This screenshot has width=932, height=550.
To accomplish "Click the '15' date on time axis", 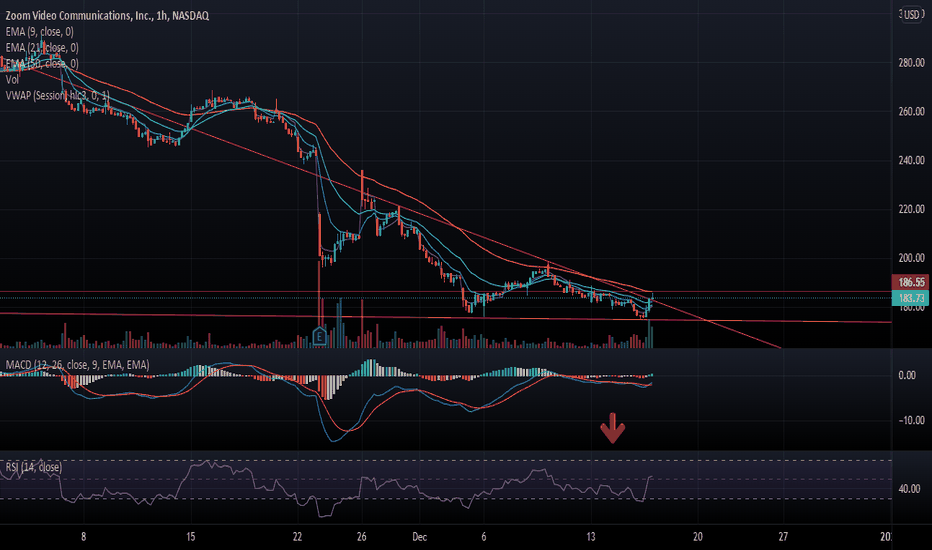I will pyautogui.click(x=191, y=537).
